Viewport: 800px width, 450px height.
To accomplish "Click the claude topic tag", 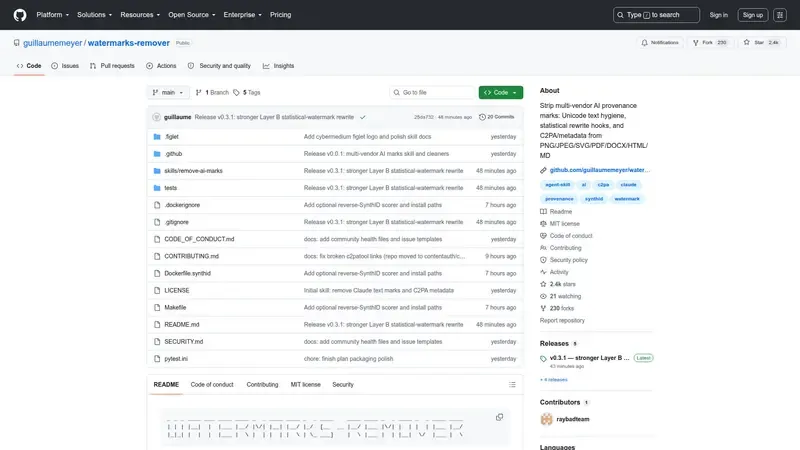I will (x=629, y=185).
